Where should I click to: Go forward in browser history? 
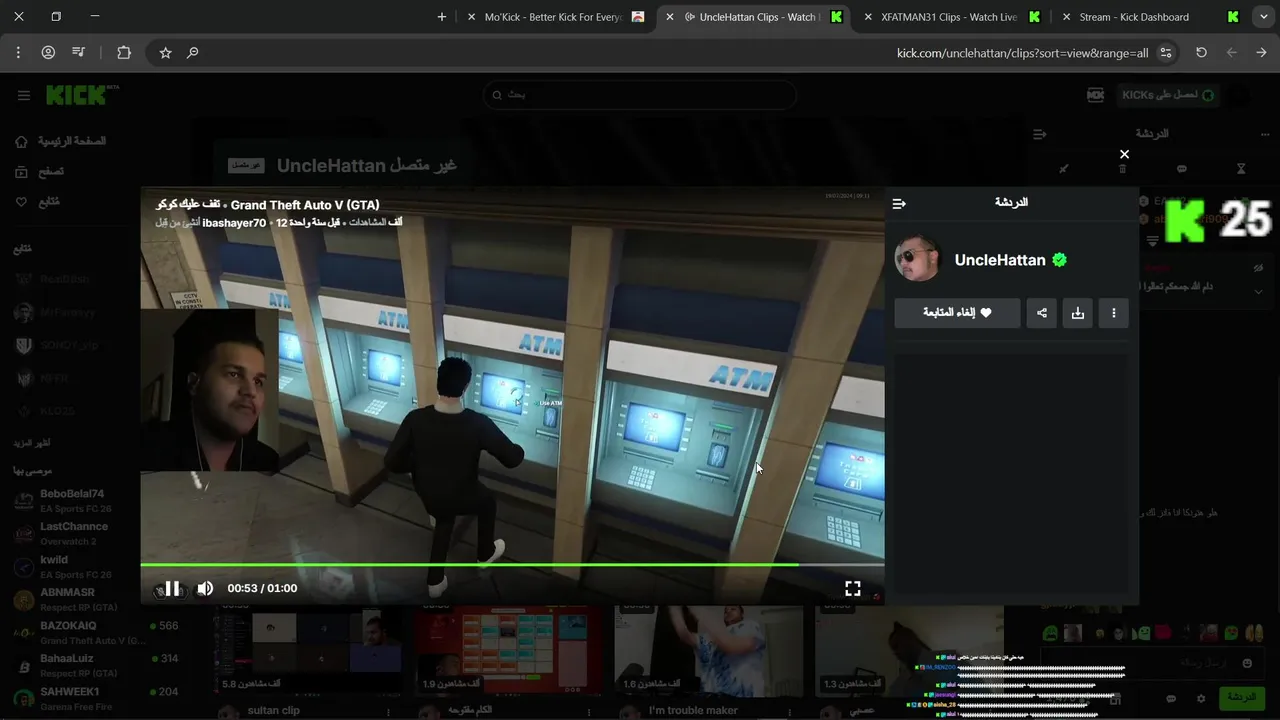[x=1262, y=53]
